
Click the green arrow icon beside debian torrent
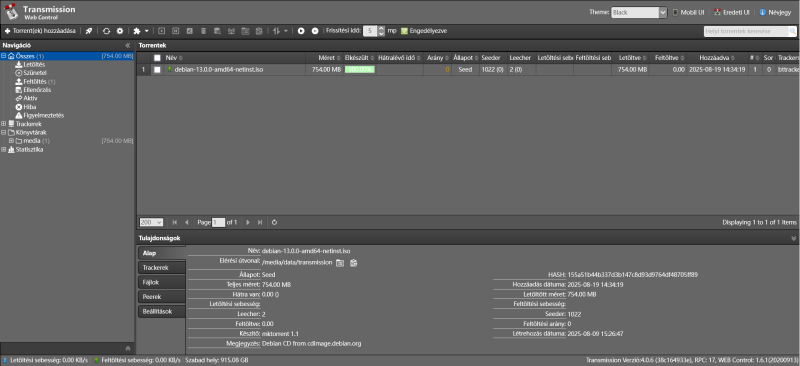coord(169,69)
